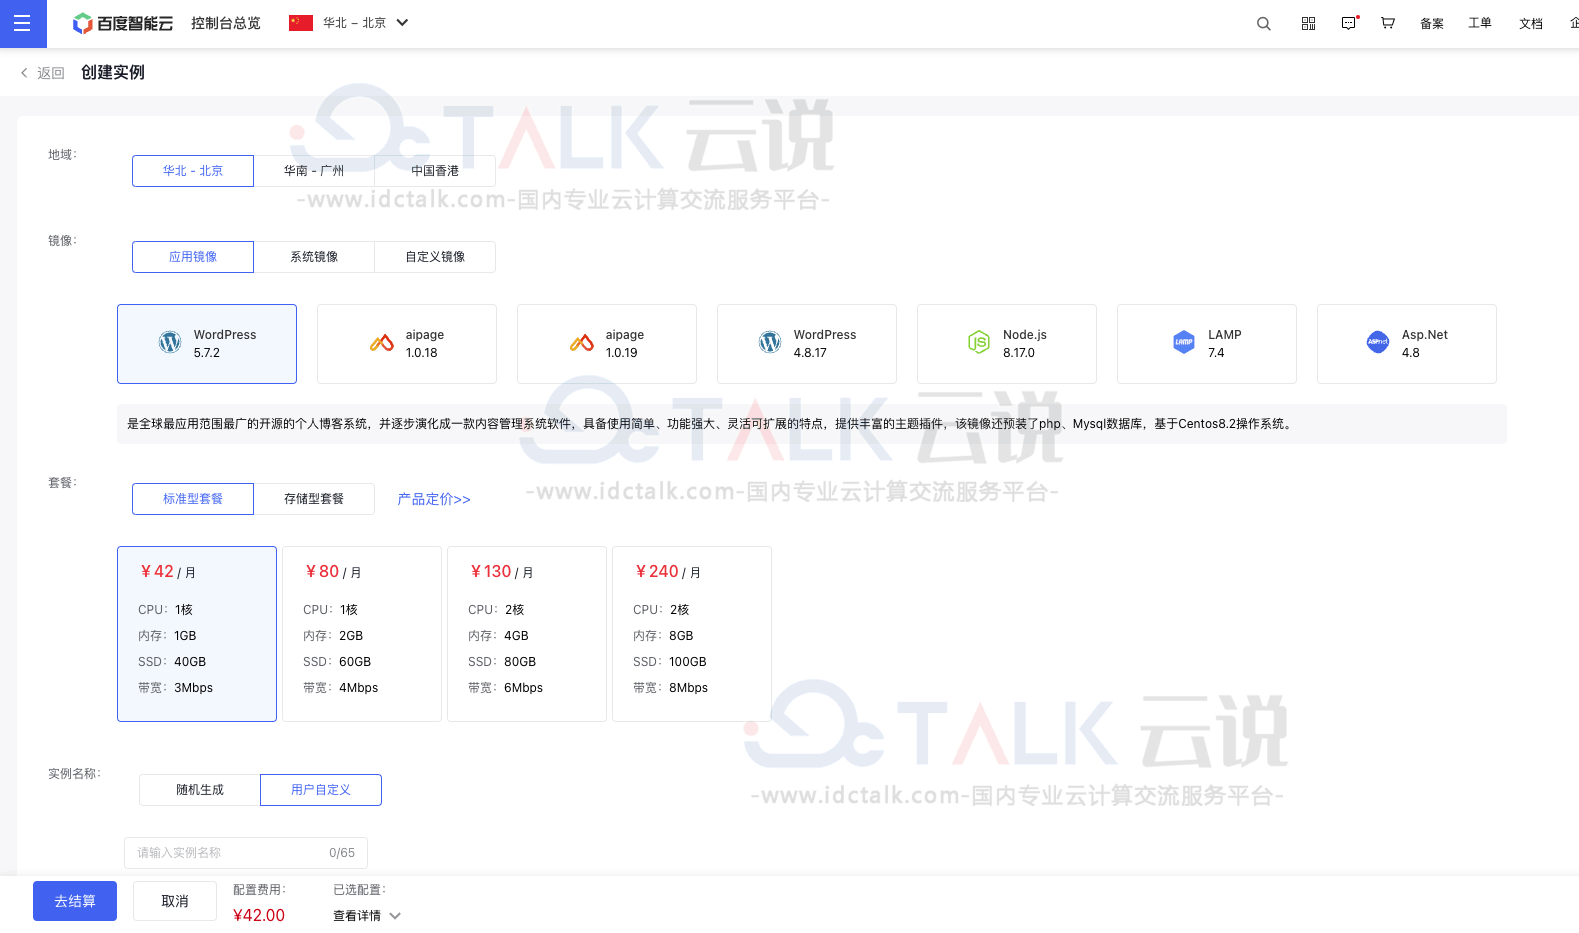Click the 0/65 character counter
Image resolution: width=1579 pixels, height=933 pixels.
[x=342, y=853]
